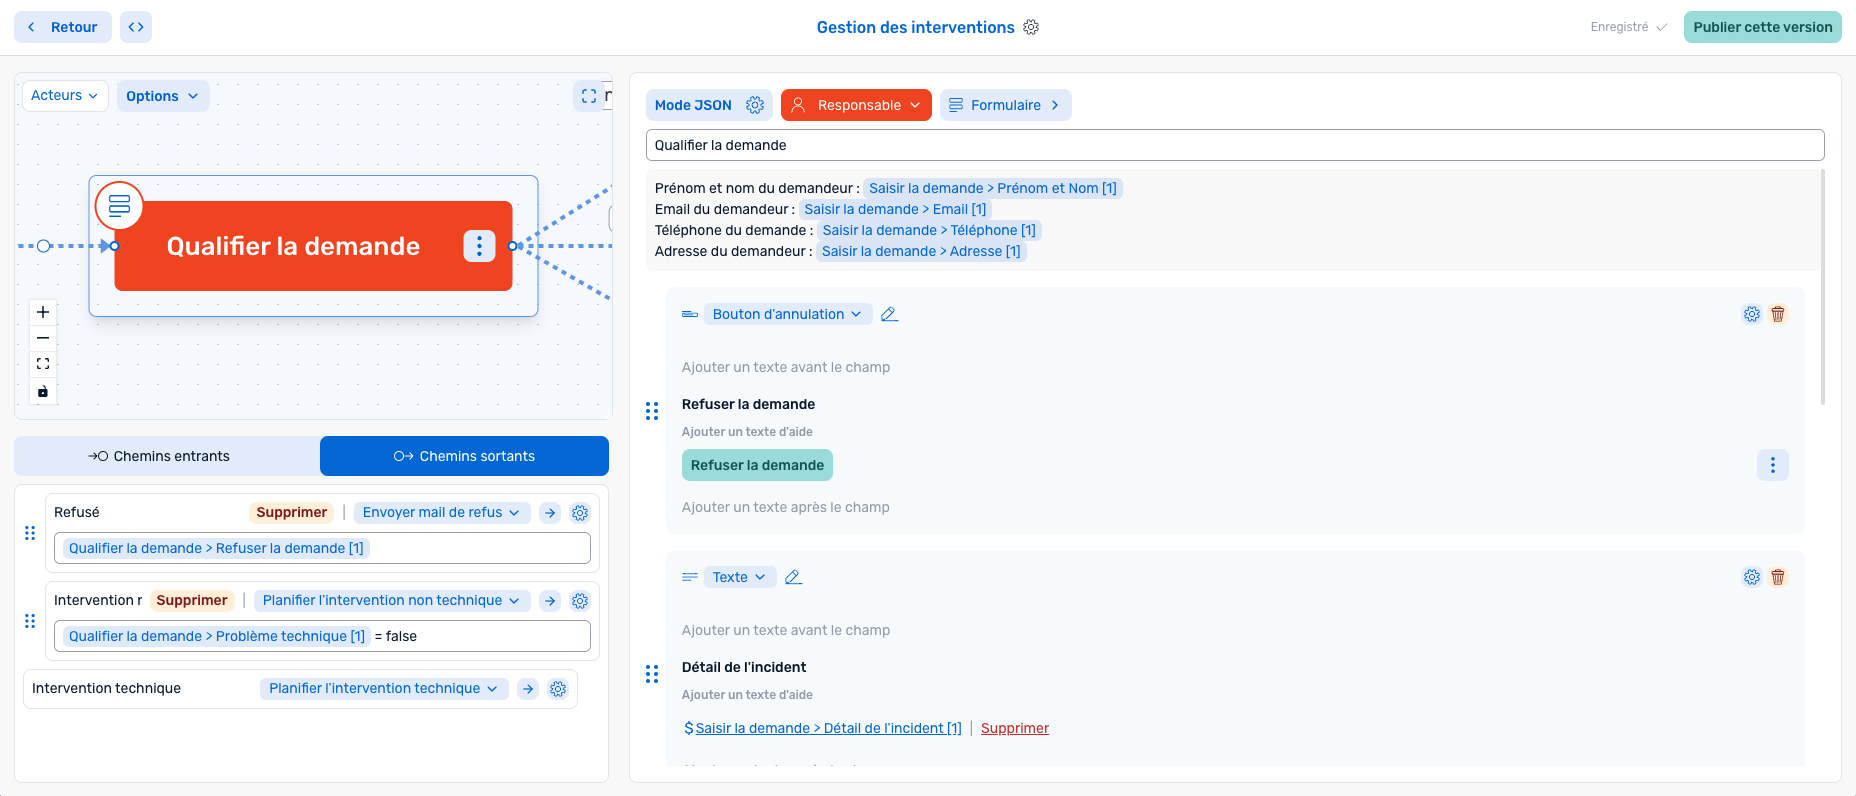Click edit pencil next to Bouton d'annulation
The width and height of the screenshot is (1856, 796).
[889, 314]
